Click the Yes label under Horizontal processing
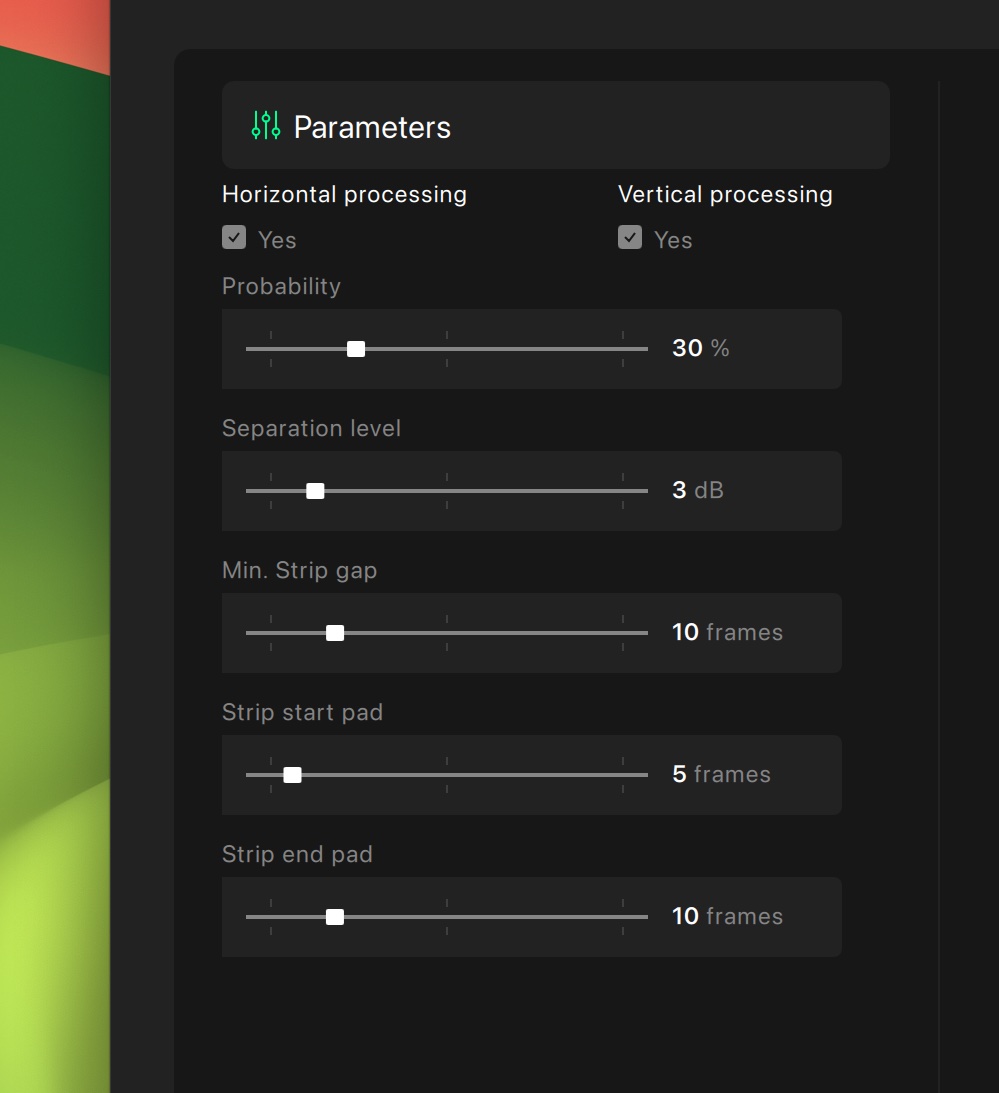The height and width of the screenshot is (1093, 999). coord(277,240)
